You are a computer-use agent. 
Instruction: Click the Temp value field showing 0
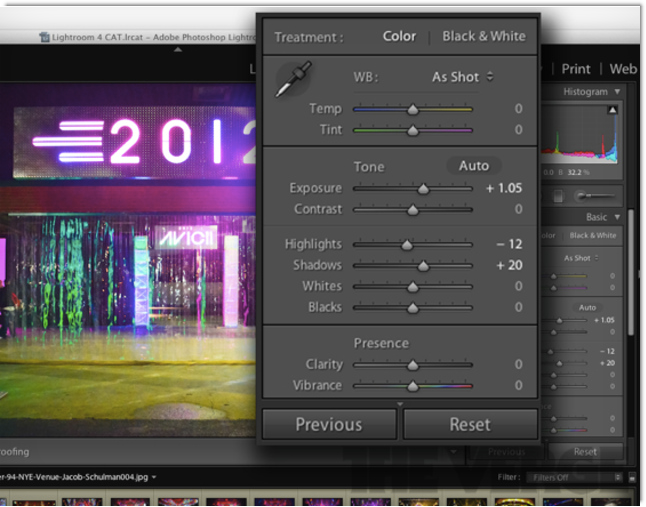click(518, 109)
